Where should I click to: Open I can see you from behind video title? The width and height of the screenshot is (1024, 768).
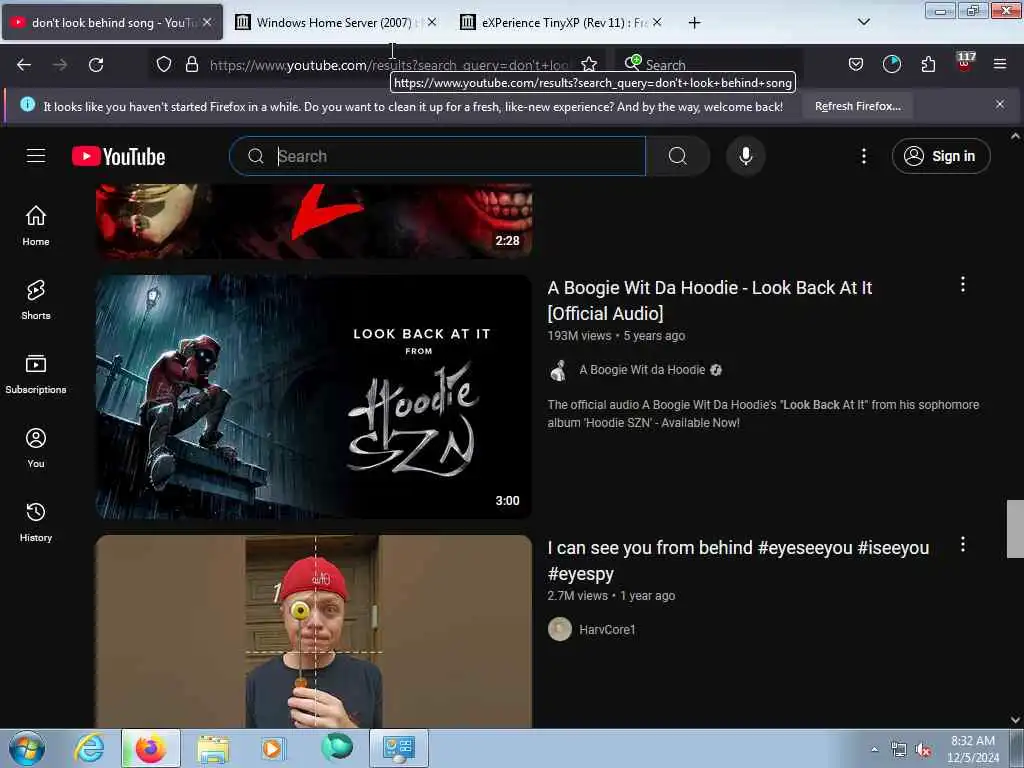click(x=738, y=560)
